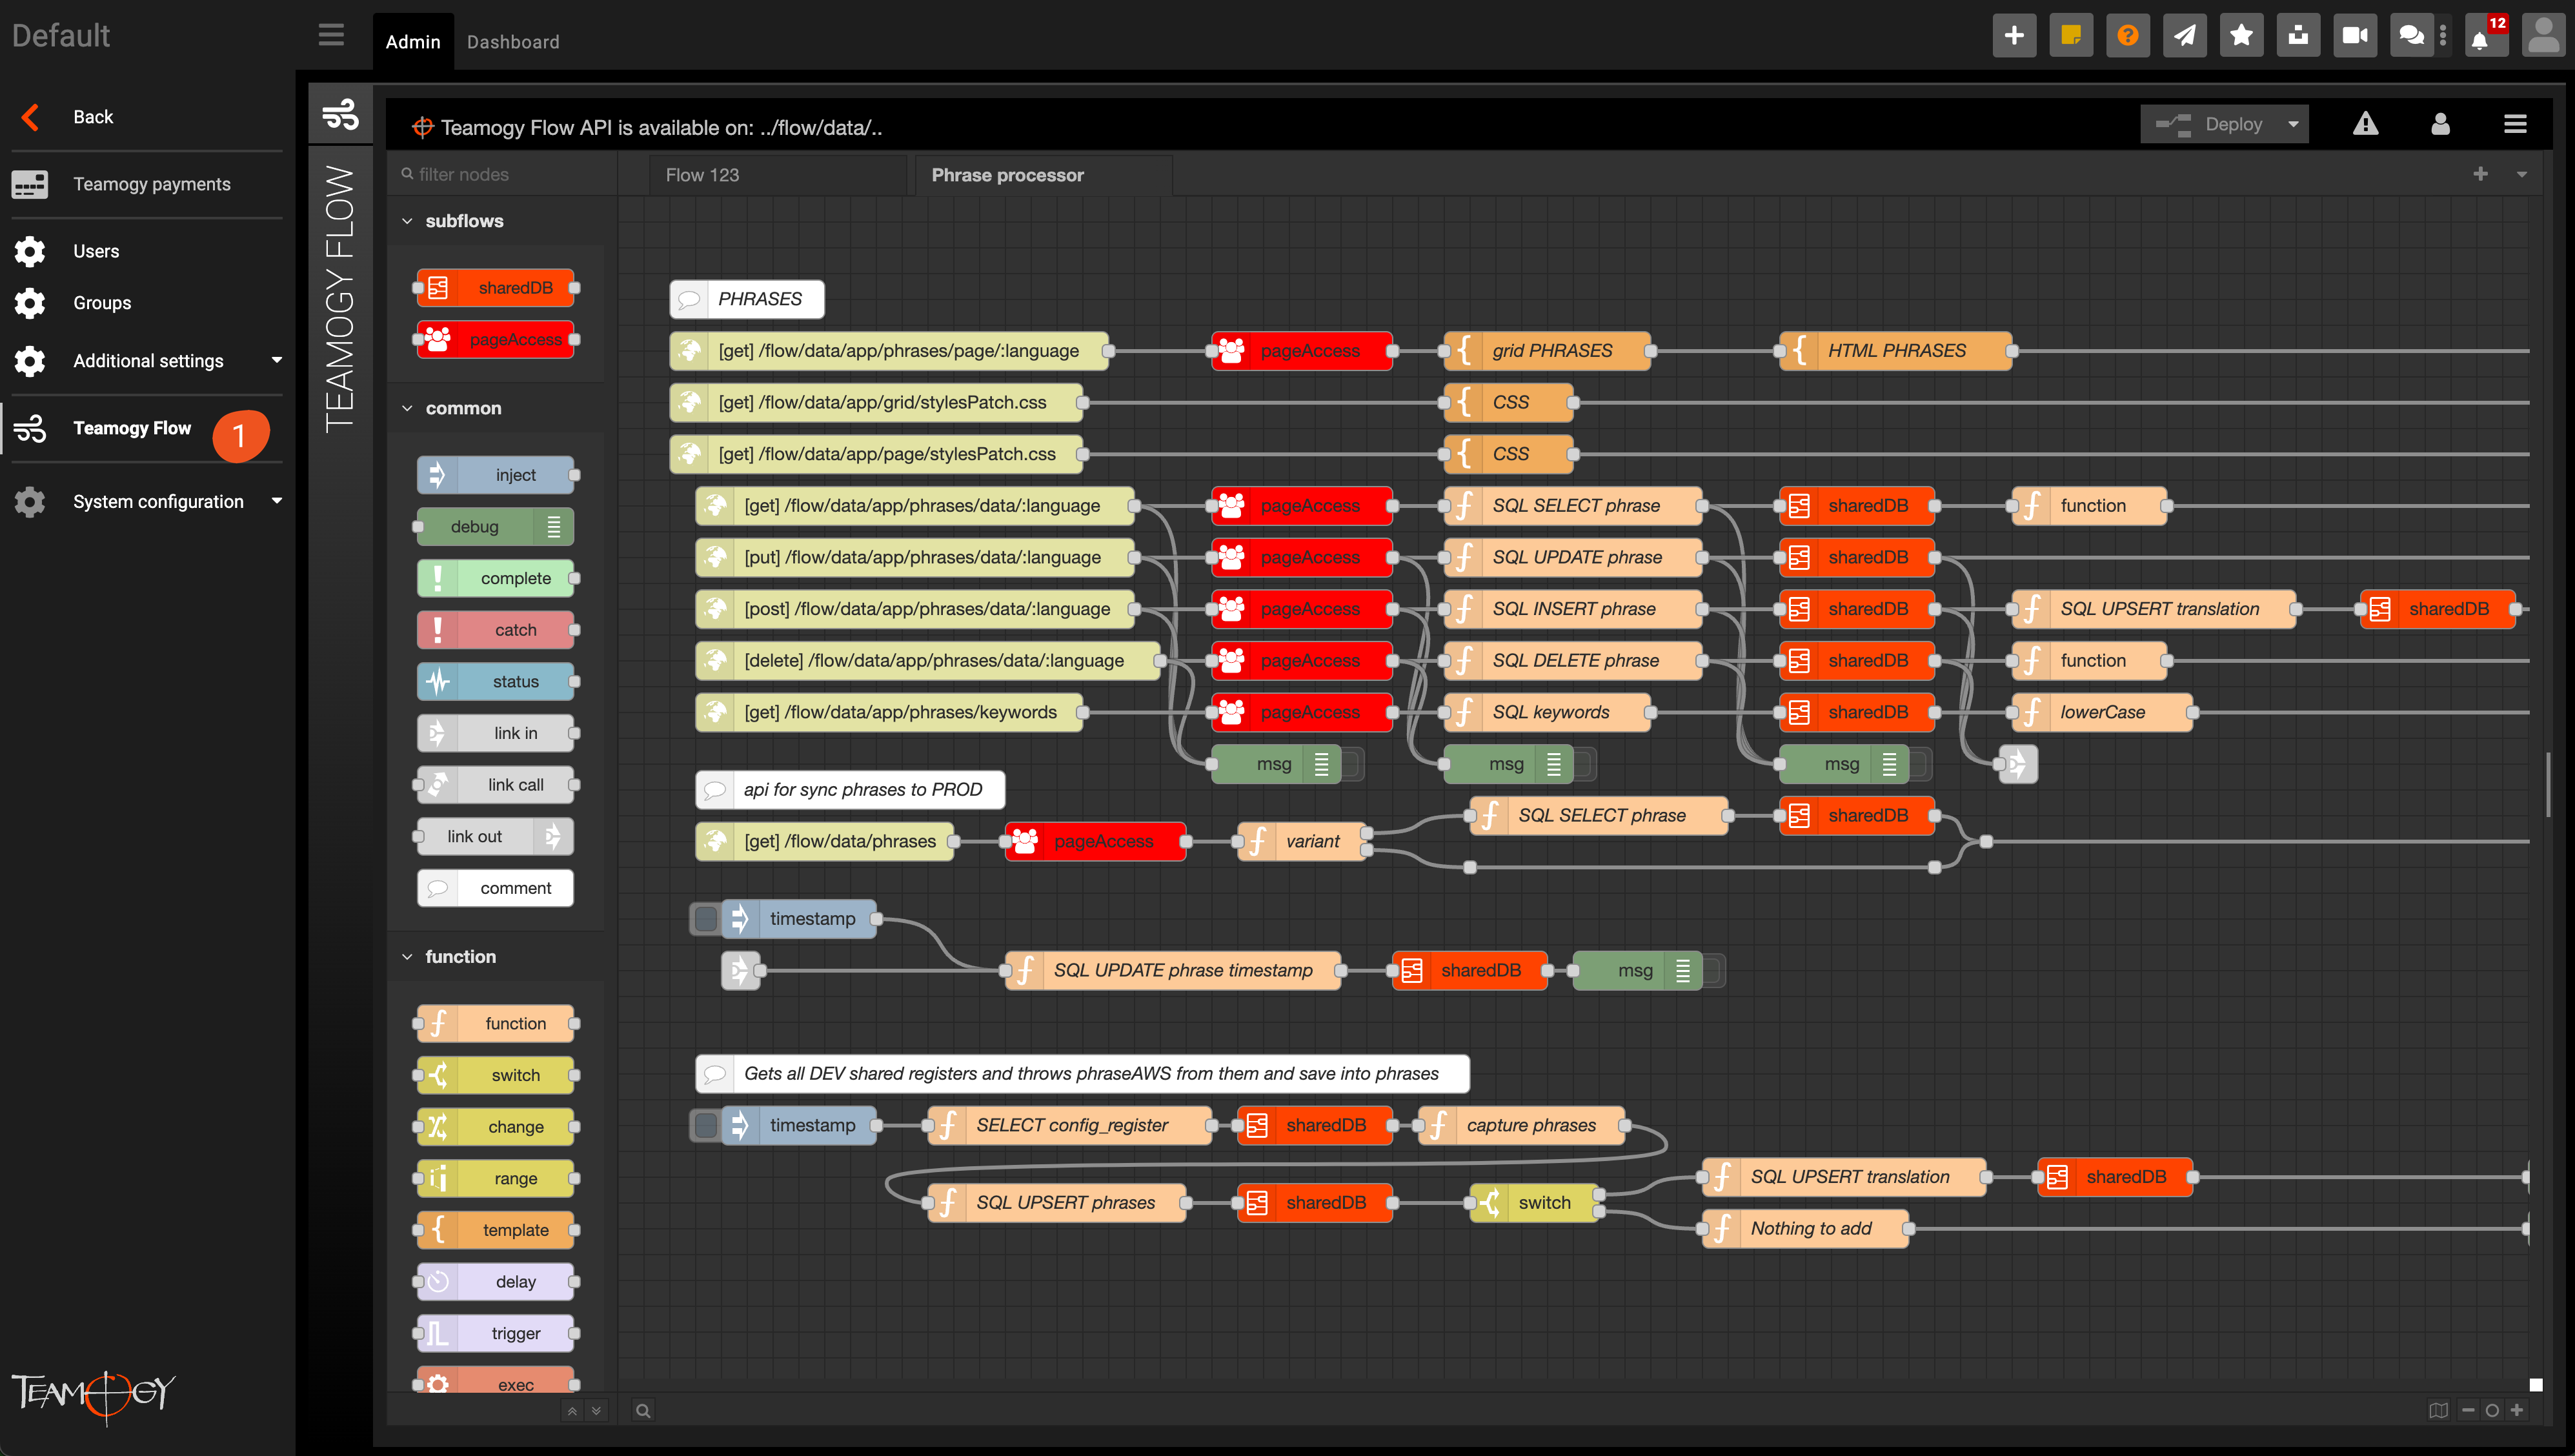Click the first timestamp inject trigger button
Screen dimensions: 2575x1456
pyautogui.click(x=706, y=919)
